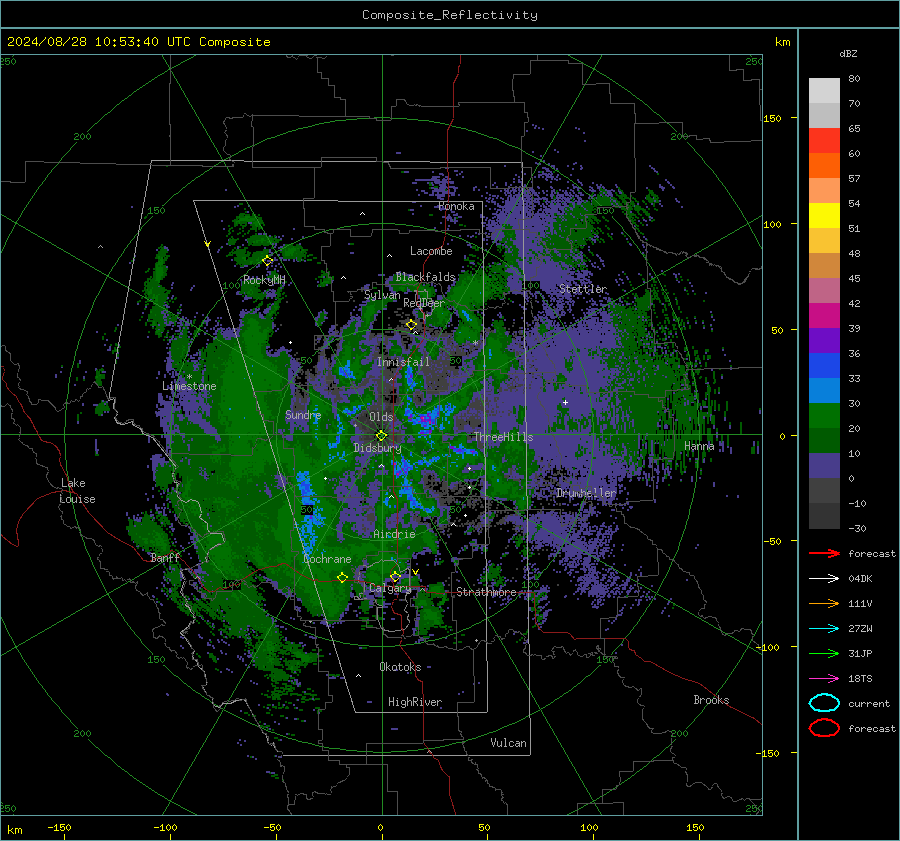This screenshot has height=841, width=900.
Task: Click the 2024/08/28 10:53:40 UTC timestamp
Action: (x=99, y=42)
